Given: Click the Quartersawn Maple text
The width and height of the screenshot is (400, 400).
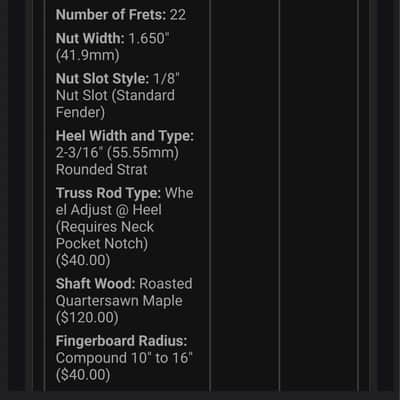Looking at the screenshot, I should 119,301.
